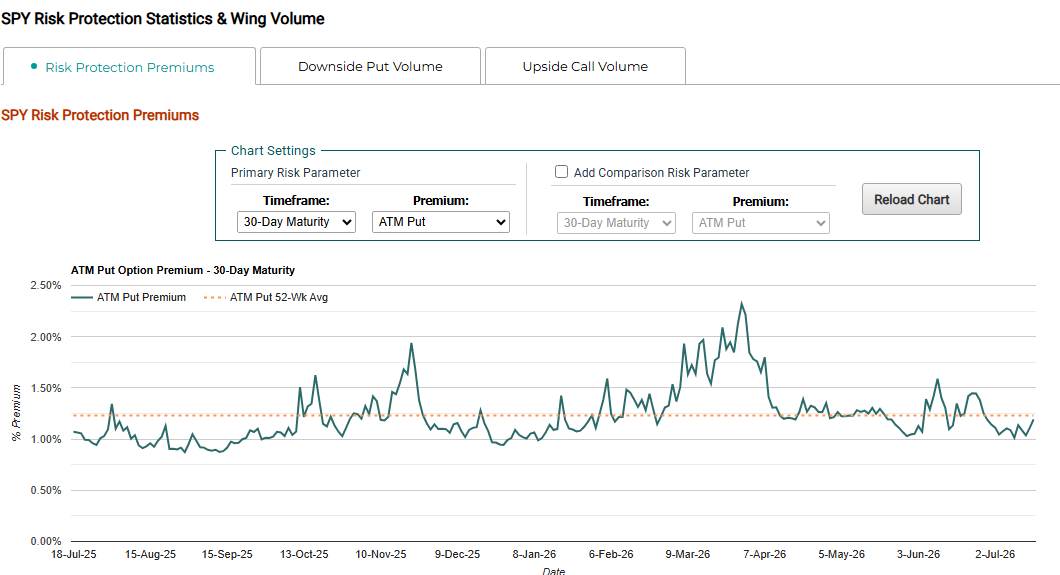Click the 10-Nov-25 date axis label

coord(381,554)
